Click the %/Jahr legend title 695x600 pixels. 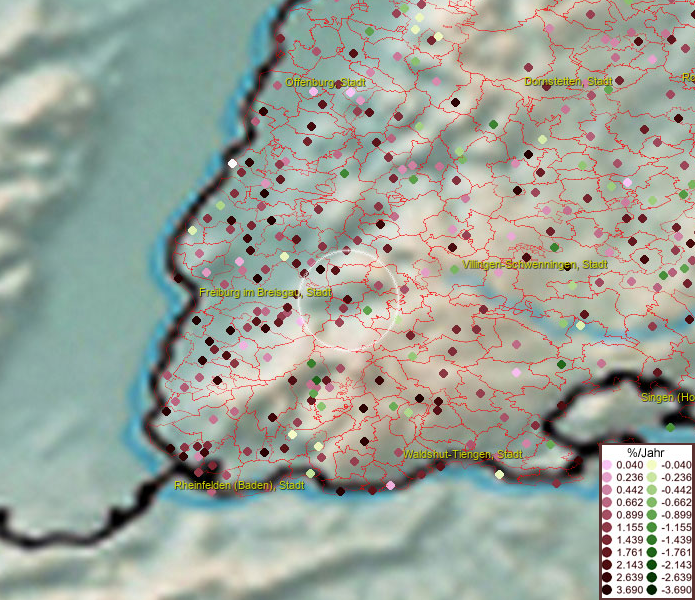pos(646,452)
